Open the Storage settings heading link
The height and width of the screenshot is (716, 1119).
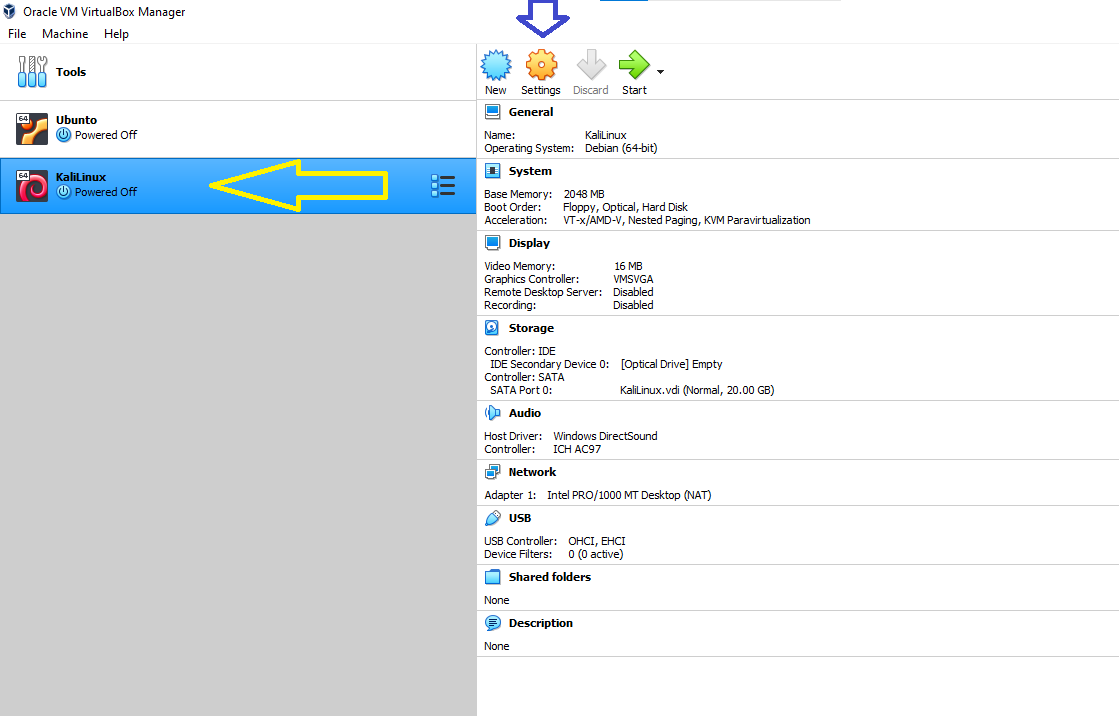click(531, 328)
